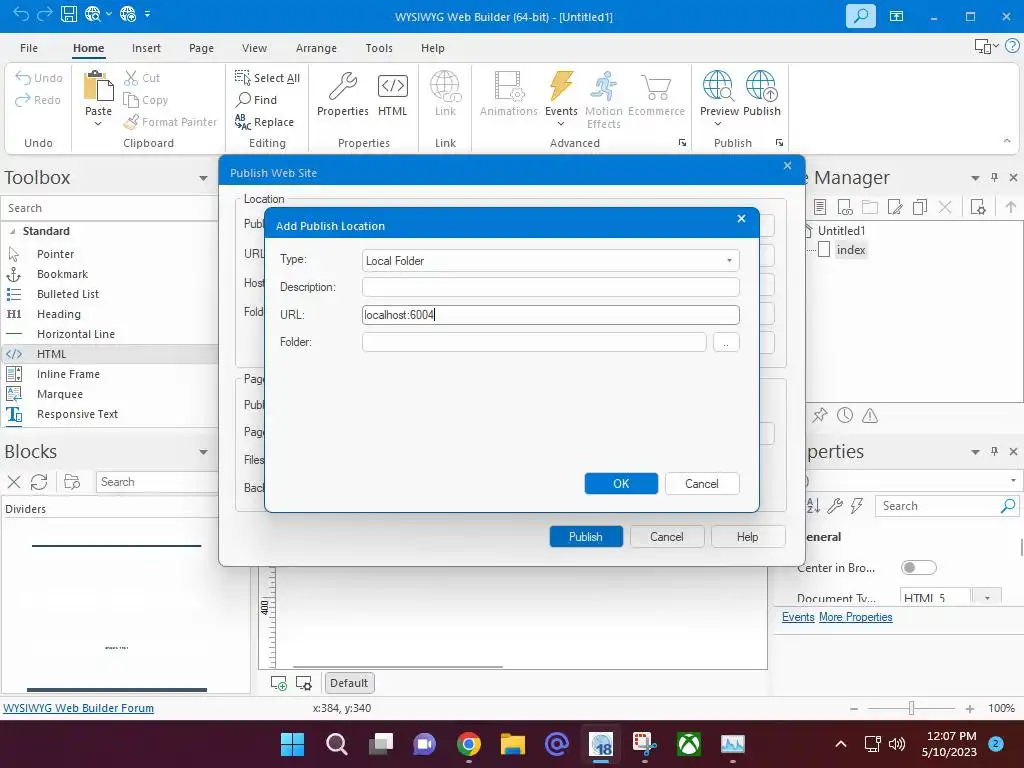1024x768 pixels.
Task: Click Replace in Editing group
Action: 264,121
